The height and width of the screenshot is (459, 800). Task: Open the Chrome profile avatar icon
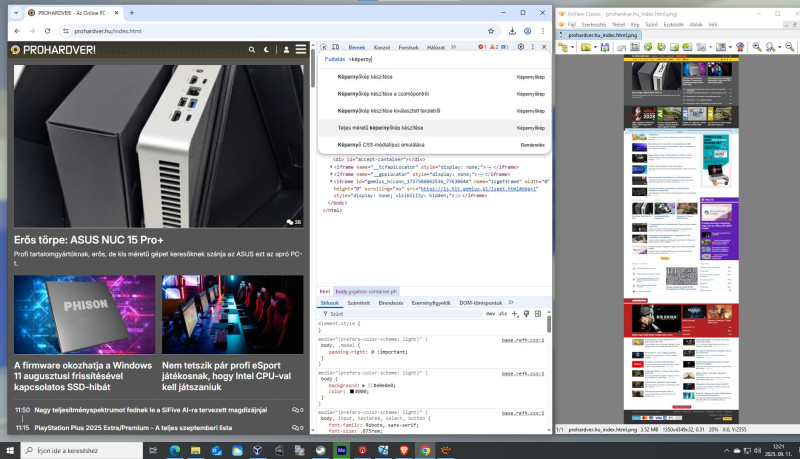point(528,31)
